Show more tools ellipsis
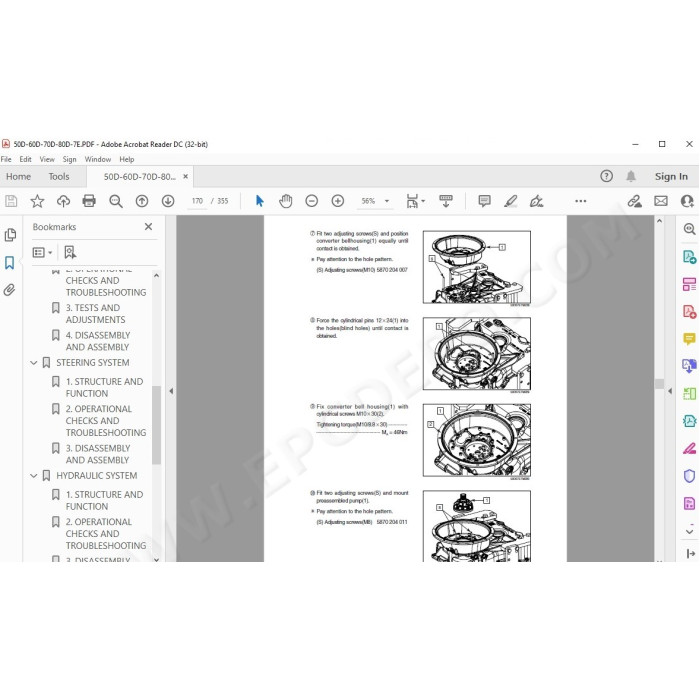This screenshot has height=700, width=700. click(x=580, y=201)
